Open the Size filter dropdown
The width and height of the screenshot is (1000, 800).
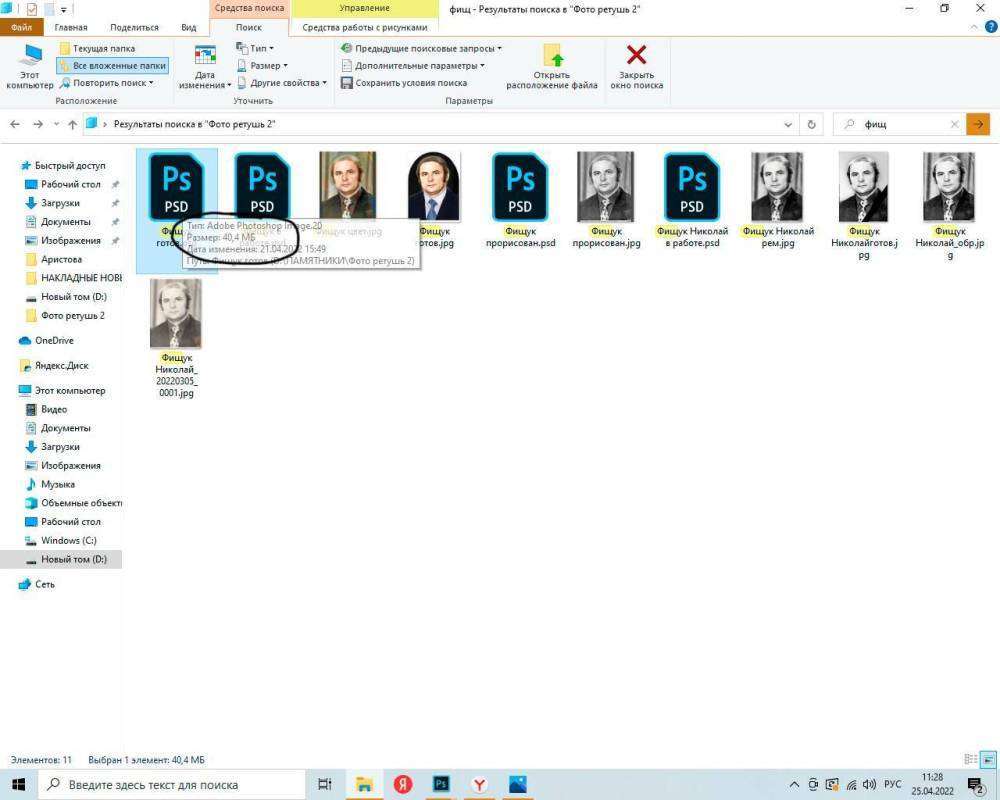pyautogui.click(x=262, y=66)
